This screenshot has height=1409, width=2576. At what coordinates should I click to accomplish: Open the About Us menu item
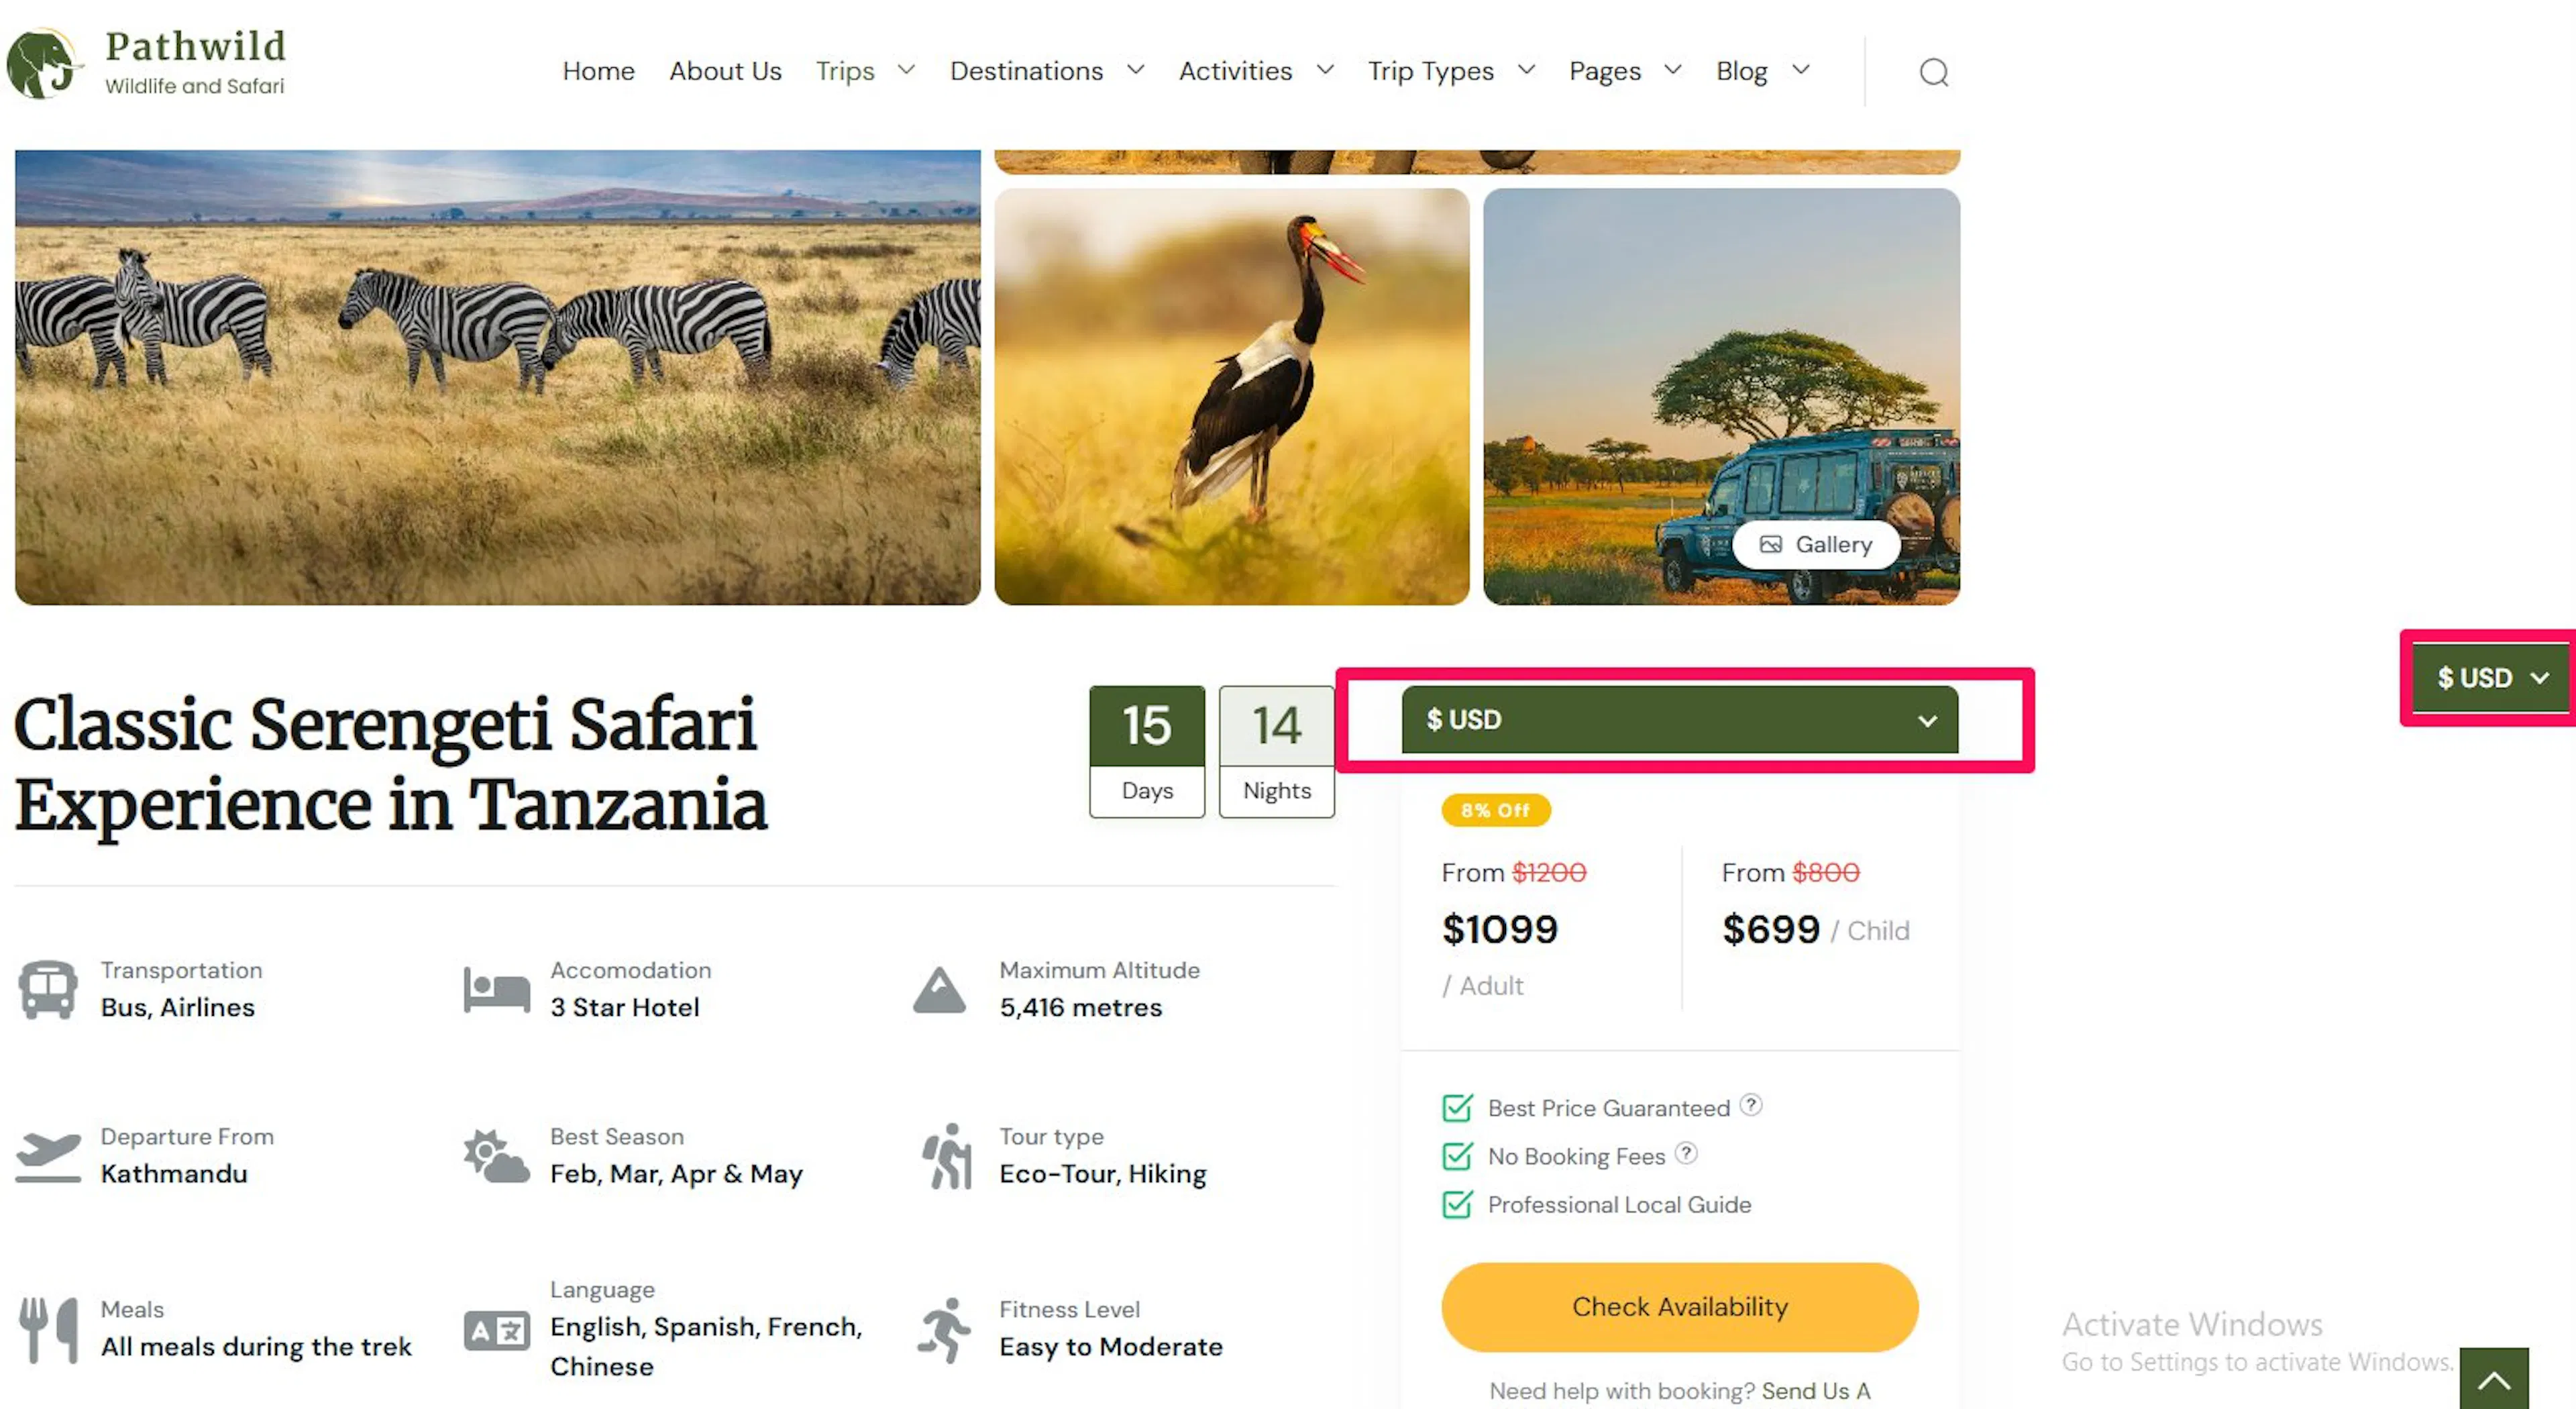[725, 71]
